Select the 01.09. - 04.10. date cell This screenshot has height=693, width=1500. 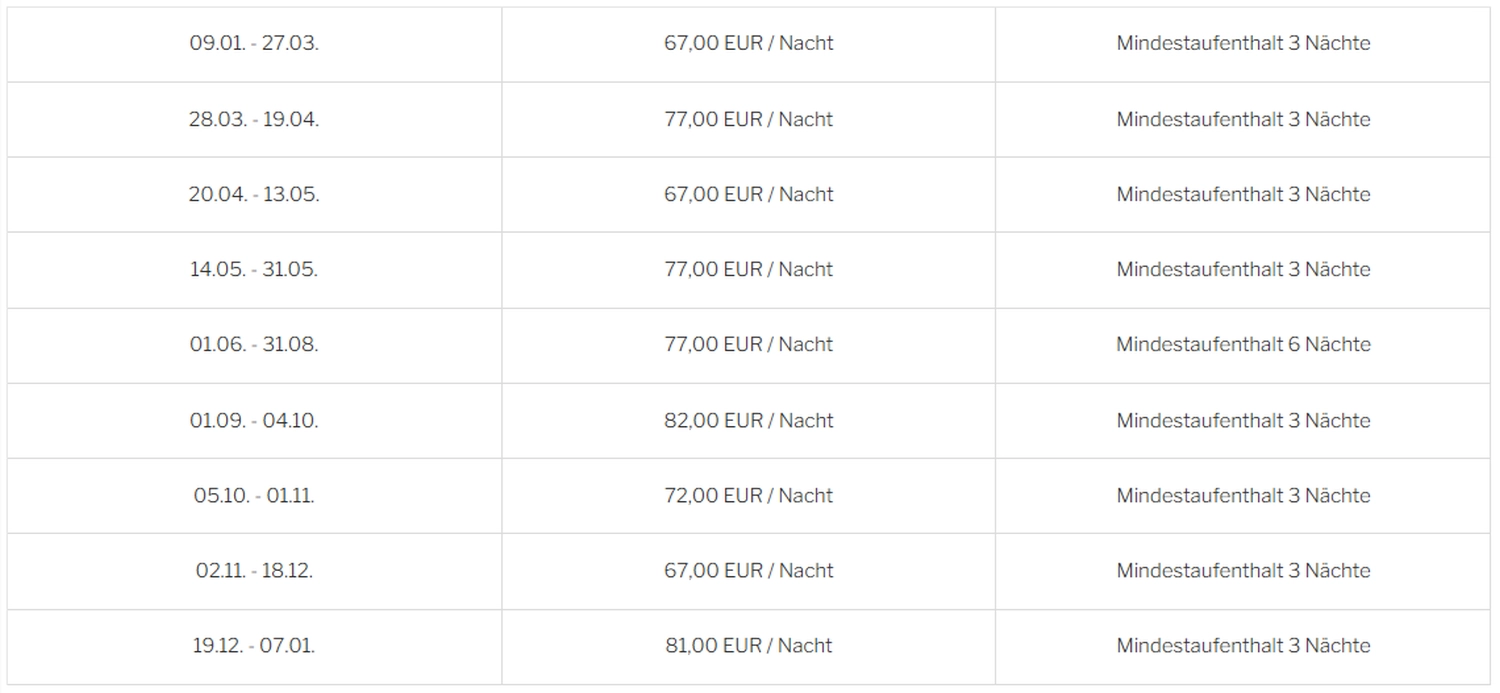(x=254, y=421)
